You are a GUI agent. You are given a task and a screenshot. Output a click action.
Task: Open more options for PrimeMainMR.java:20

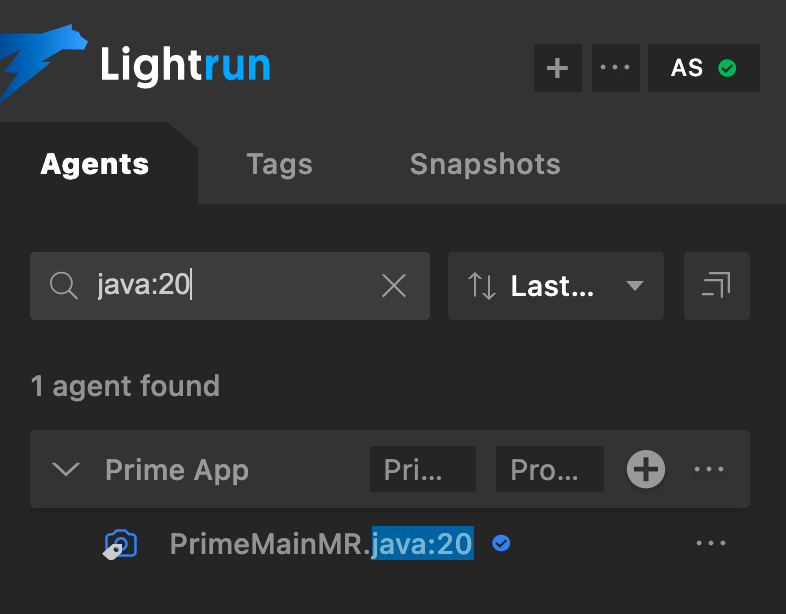point(710,543)
